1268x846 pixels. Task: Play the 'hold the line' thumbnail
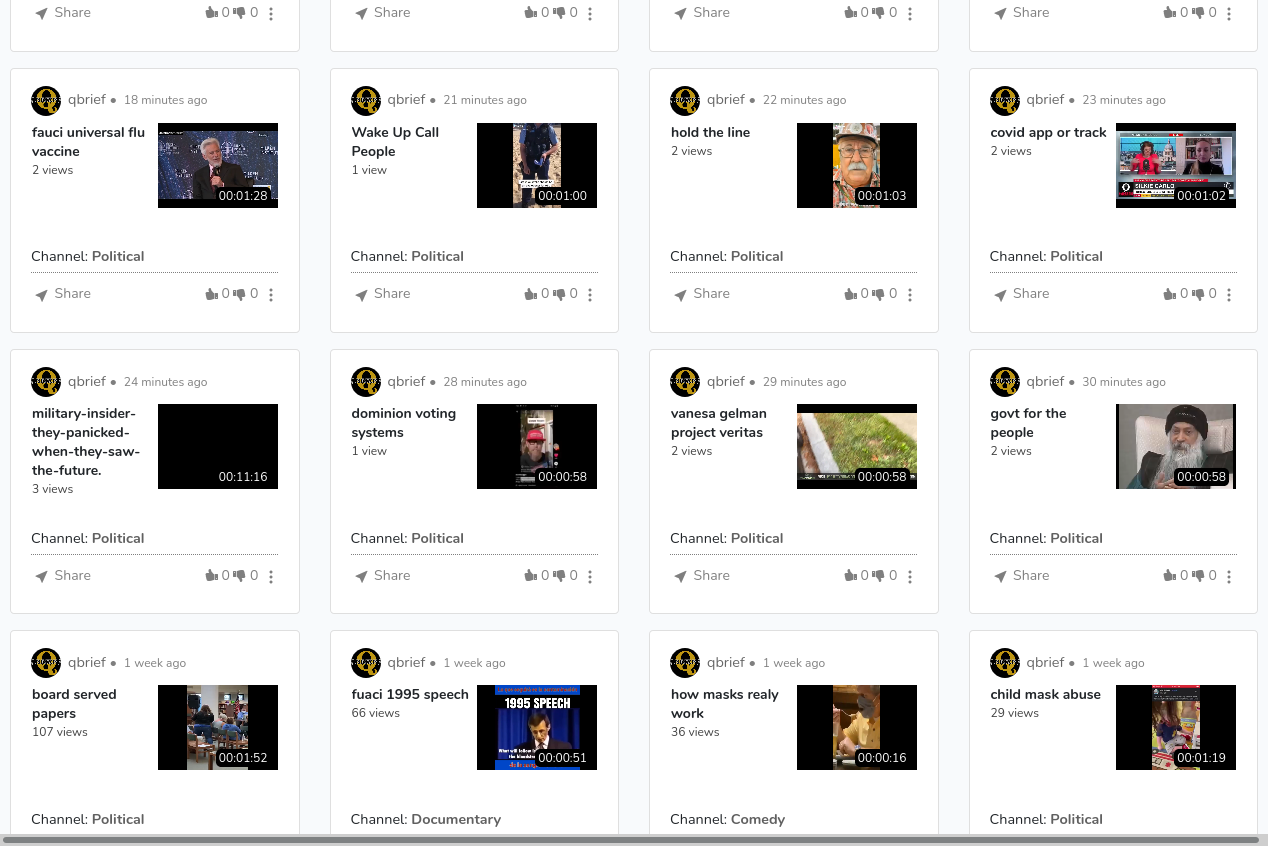(x=857, y=165)
